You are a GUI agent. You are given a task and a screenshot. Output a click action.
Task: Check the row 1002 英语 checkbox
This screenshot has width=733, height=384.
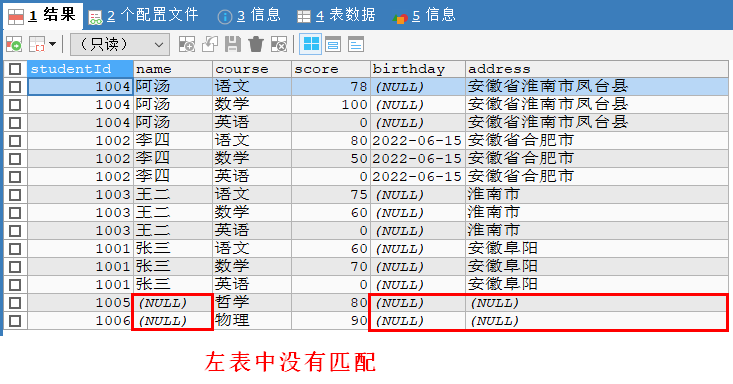point(15,177)
